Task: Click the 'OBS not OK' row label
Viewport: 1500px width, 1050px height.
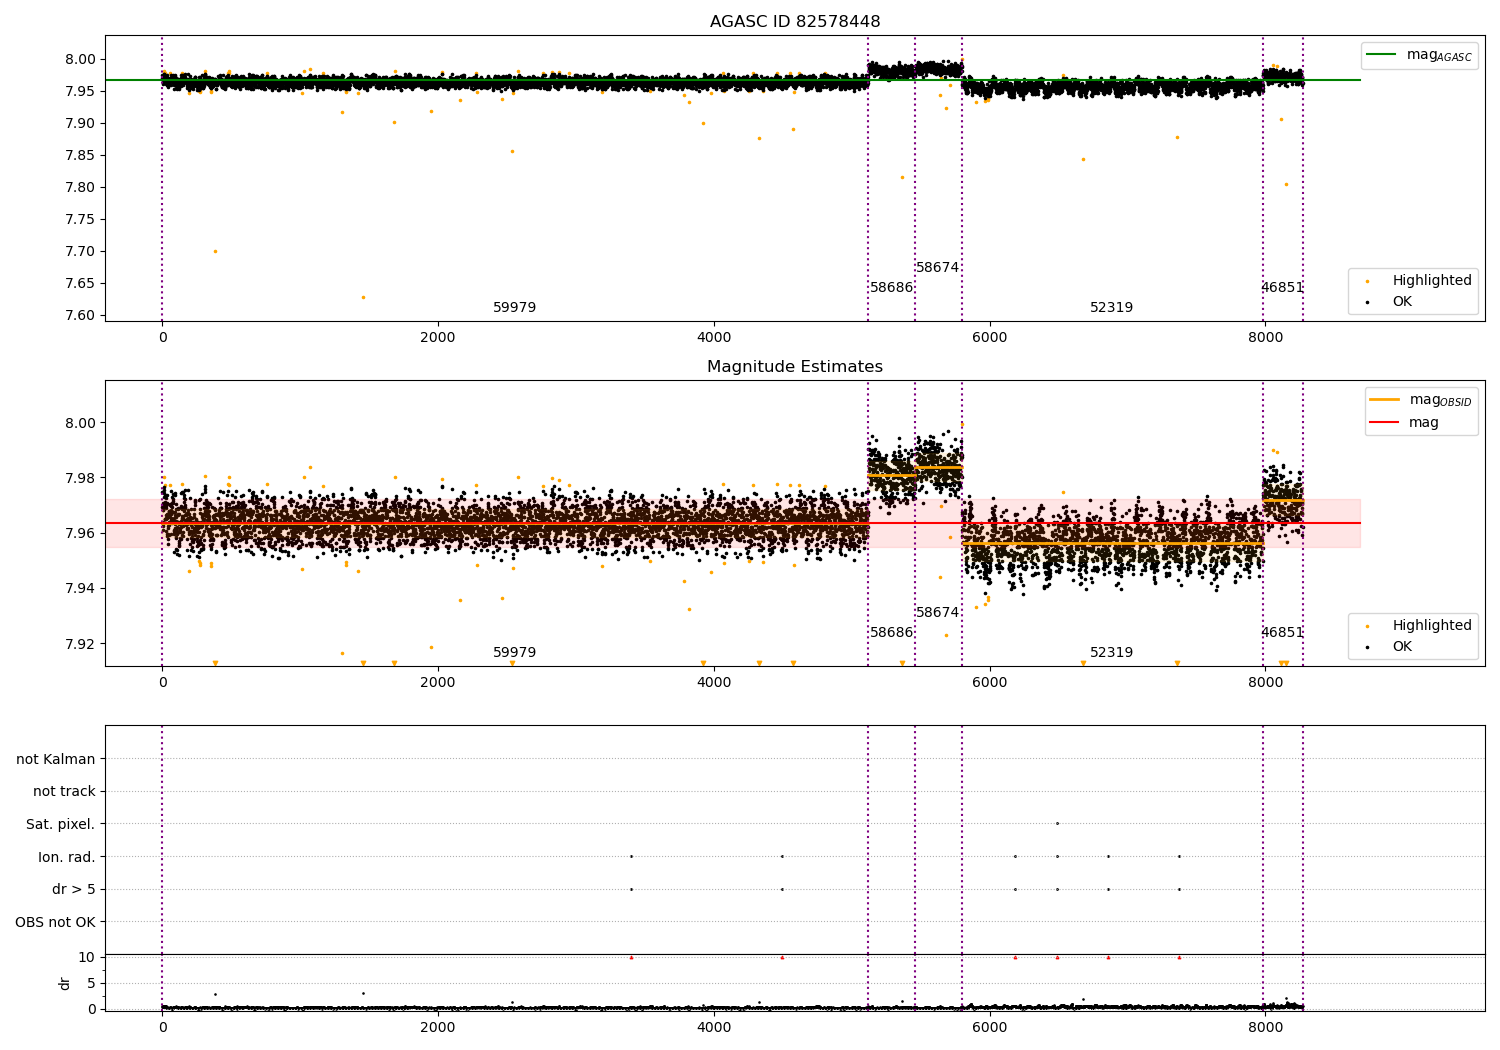Action: (x=56, y=922)
